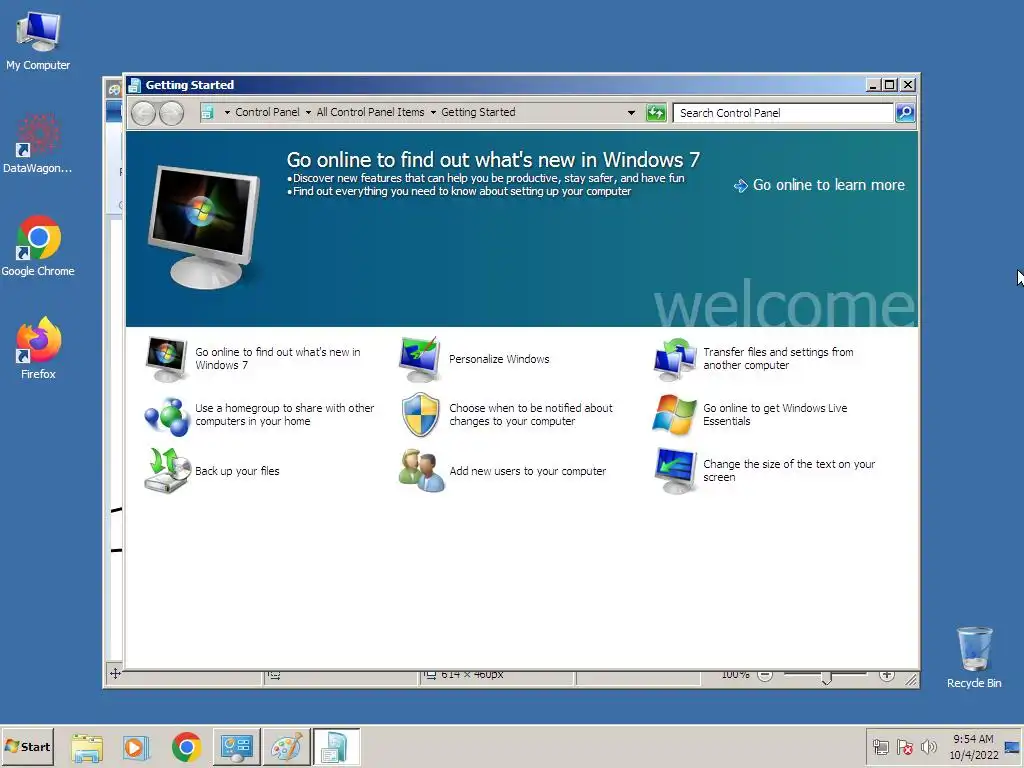Select the DataWagon desktop shortcut
The width and height of the screenshot is (1024, 768).
(38, 144)
